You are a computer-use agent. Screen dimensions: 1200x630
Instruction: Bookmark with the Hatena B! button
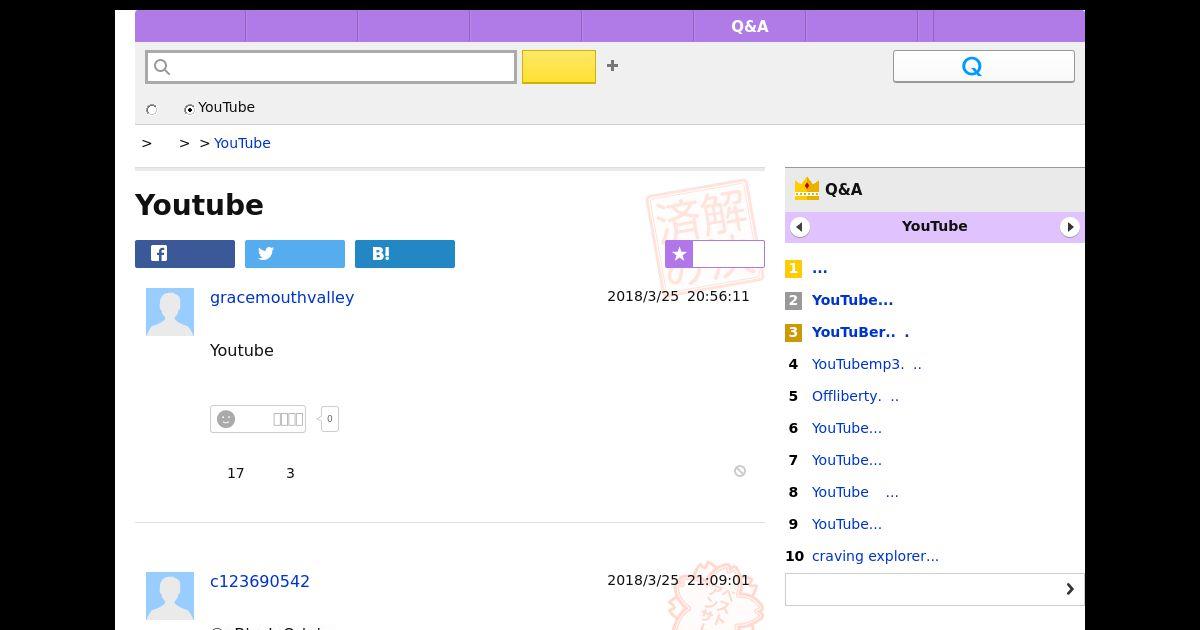point(405,254)
